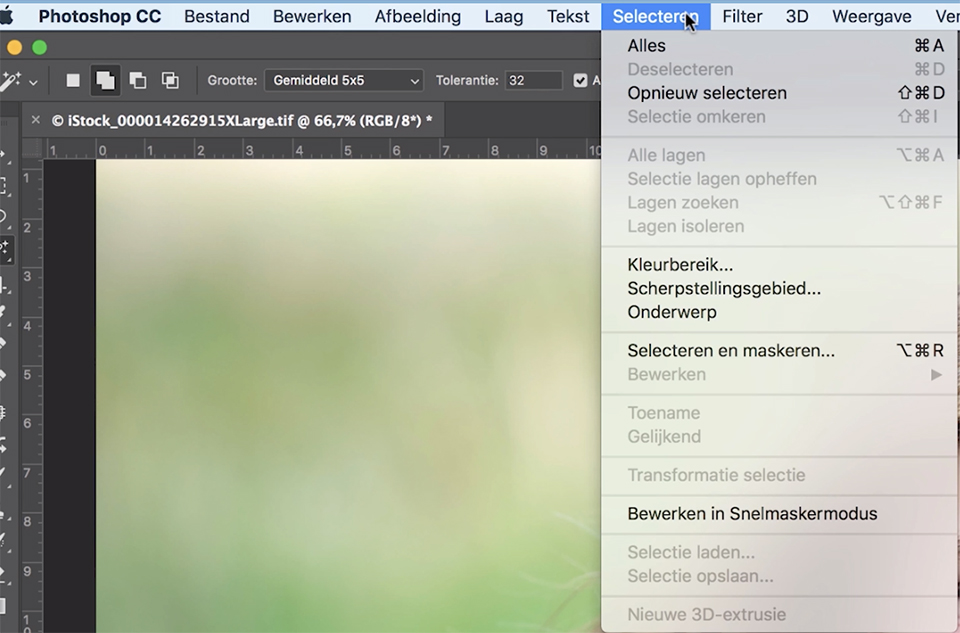
Task: Choose Transformatie selectie
Action: [x=779, y=475]
